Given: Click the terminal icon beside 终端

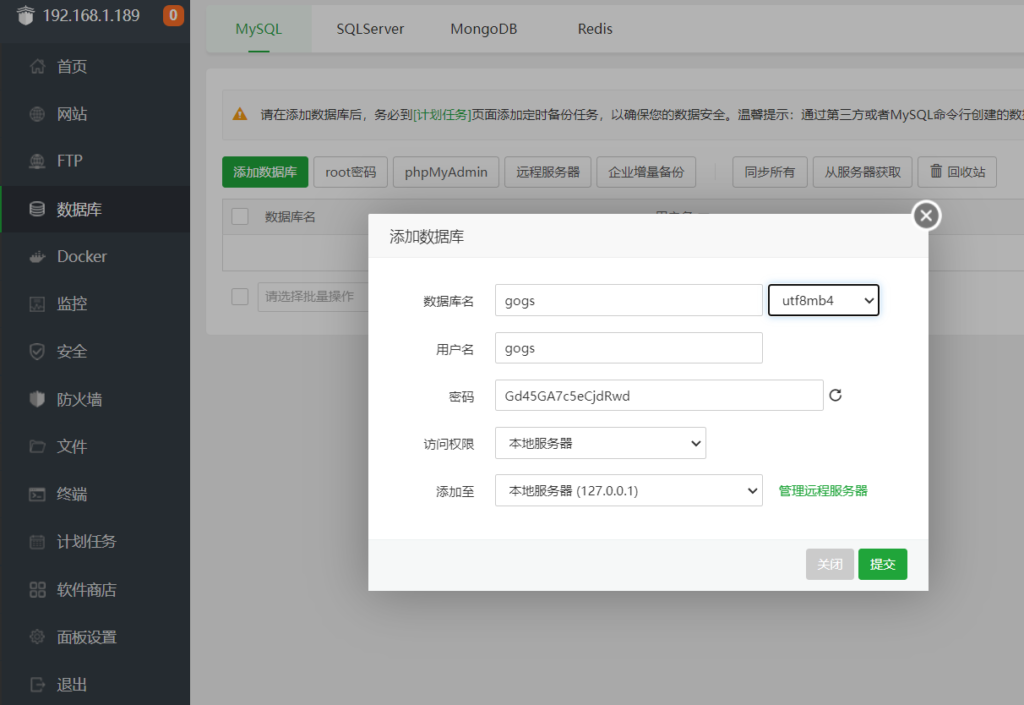Looking at the screenshot, I should tap(37, 494).
